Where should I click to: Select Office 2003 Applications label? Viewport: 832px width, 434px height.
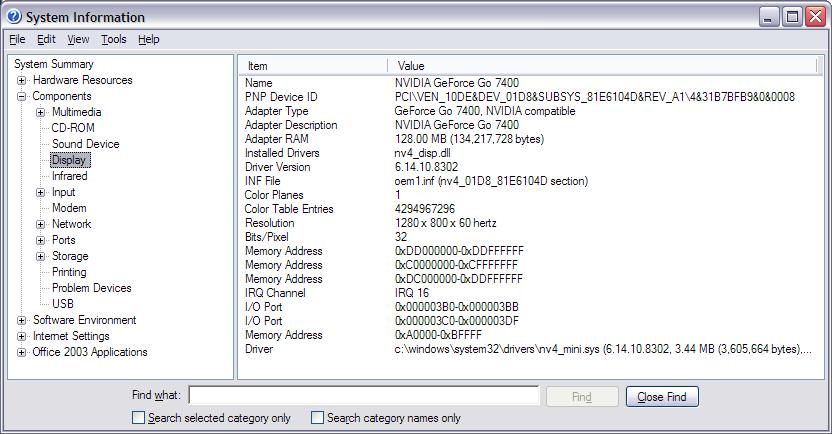[90, 352]
